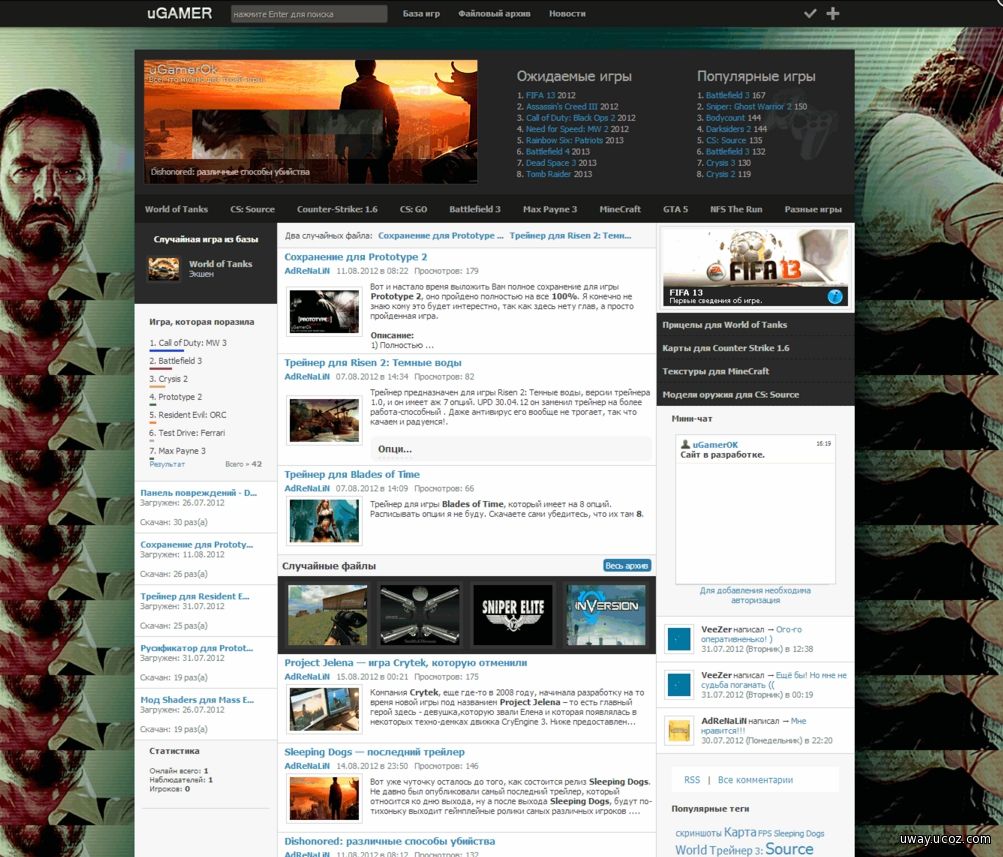Click the avatar next to VeeZer's 00:19 comment
Screen dimensions: 1003x857
pos(679,684)
